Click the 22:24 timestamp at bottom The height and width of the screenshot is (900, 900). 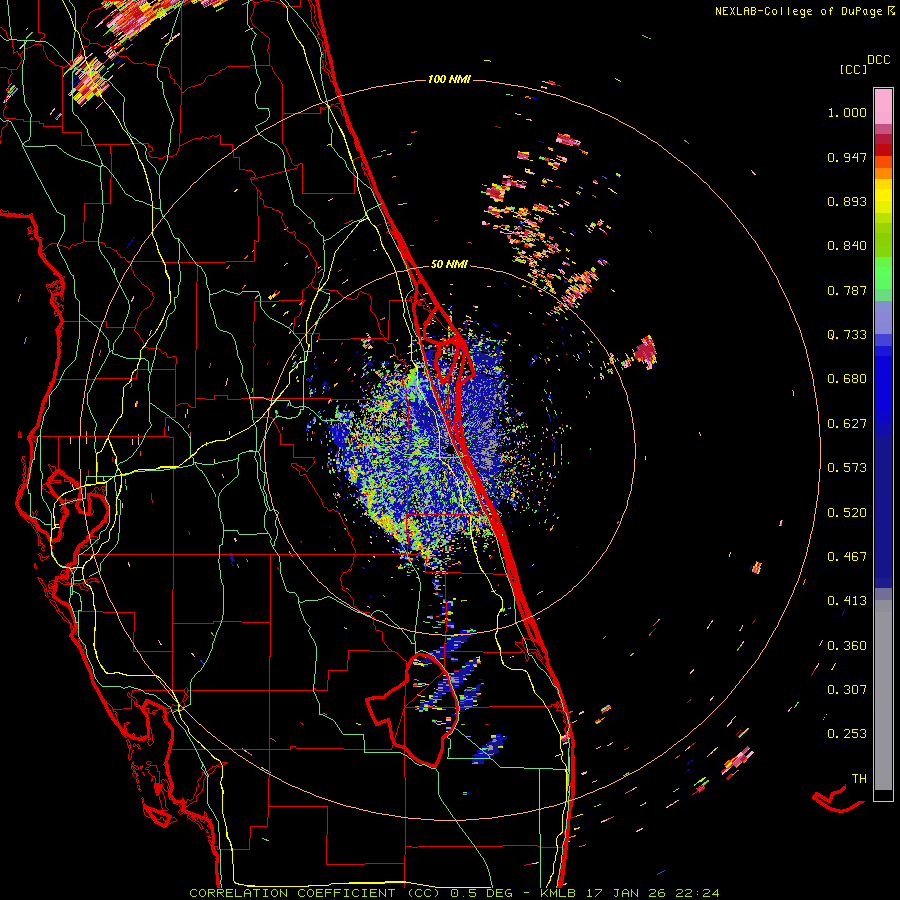point(699,893)
